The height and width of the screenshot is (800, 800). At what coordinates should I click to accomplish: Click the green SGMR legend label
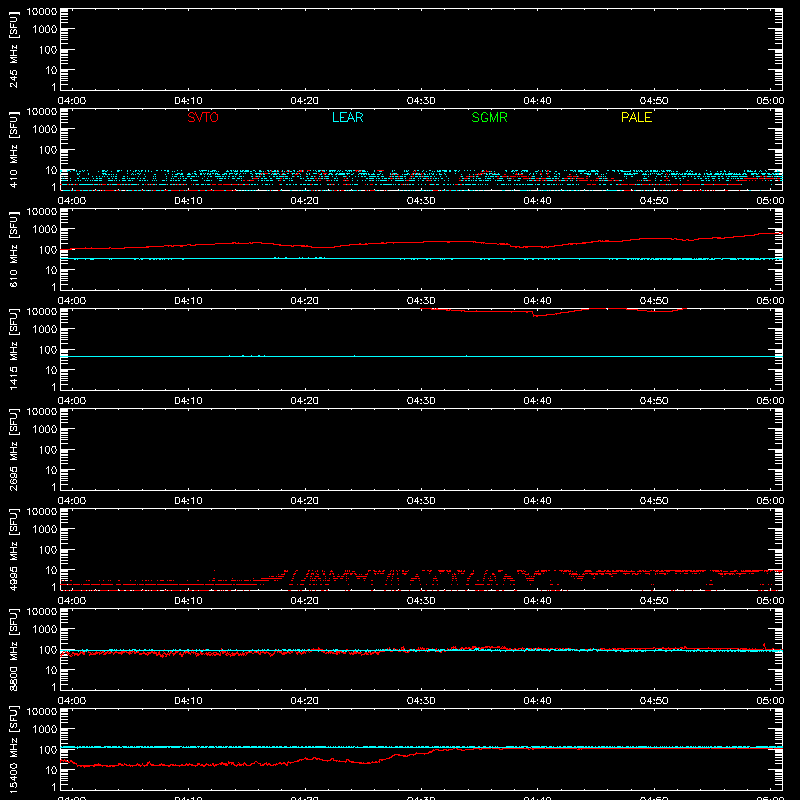pyautogui.click(x=489, y=117)
